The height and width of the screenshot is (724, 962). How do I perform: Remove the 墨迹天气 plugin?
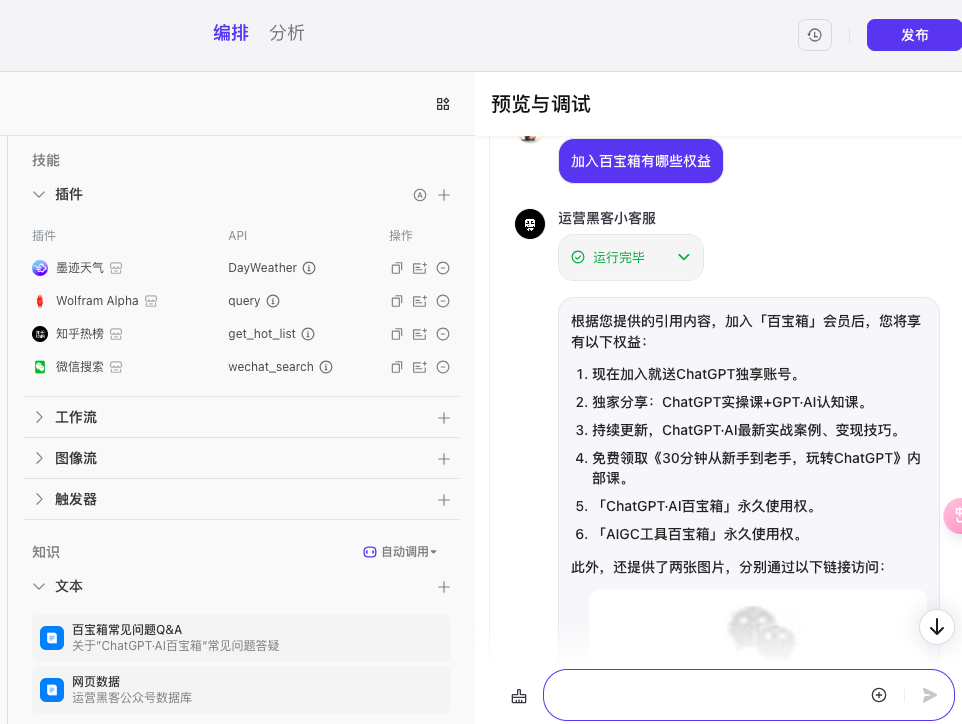[x=443, y=268]
